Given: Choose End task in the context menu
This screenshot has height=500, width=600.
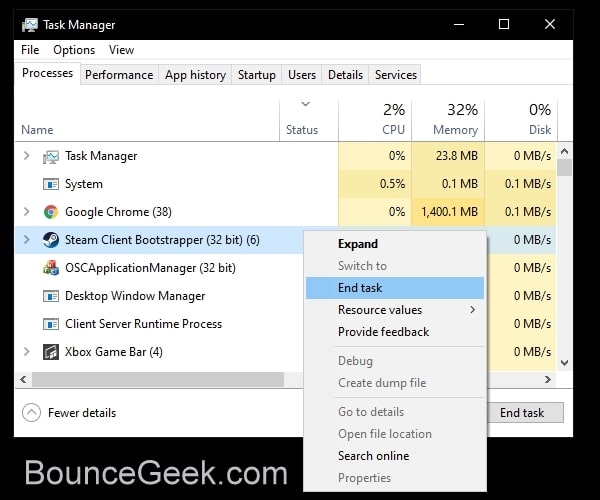Looking at the screenshot, I should tap(395, 288).
